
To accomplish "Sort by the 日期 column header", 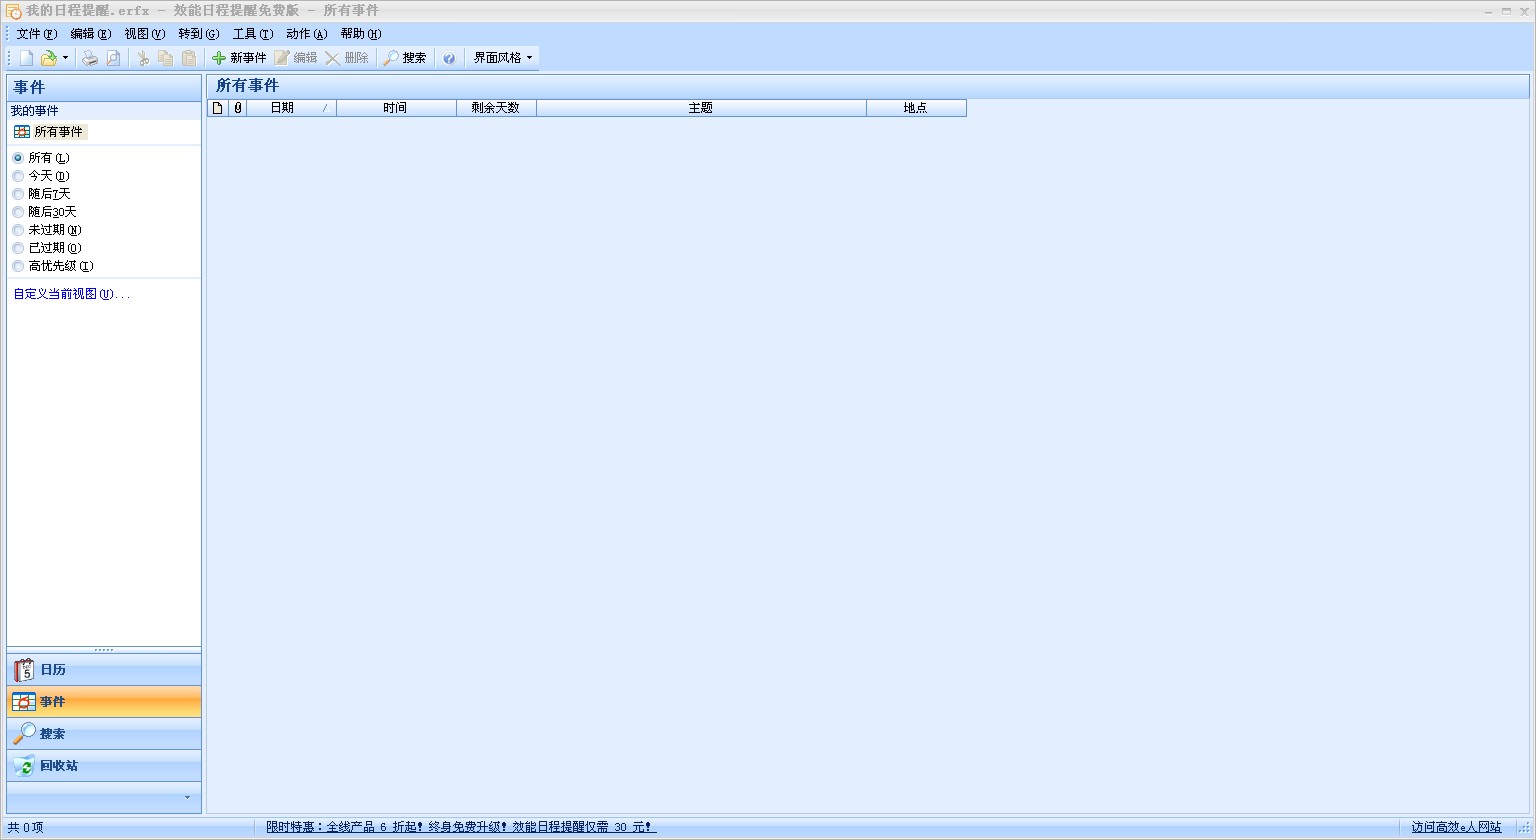I will coord(291,108).
